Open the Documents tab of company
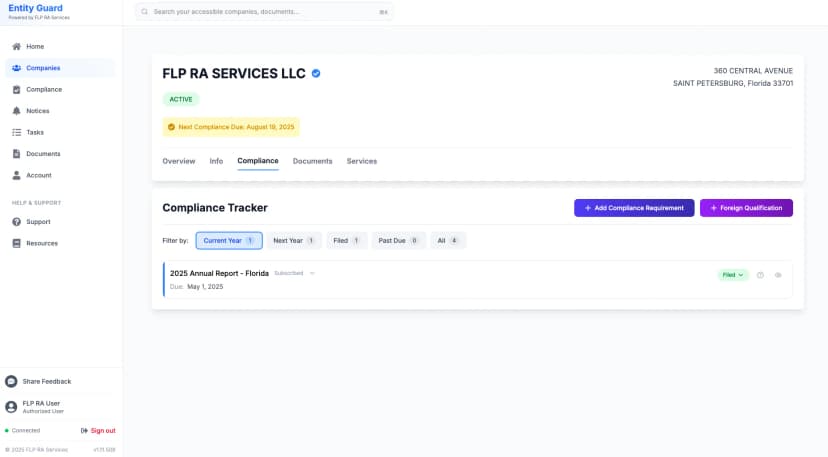The width and height of the screenshot is (828, 457). pos(313,161)
